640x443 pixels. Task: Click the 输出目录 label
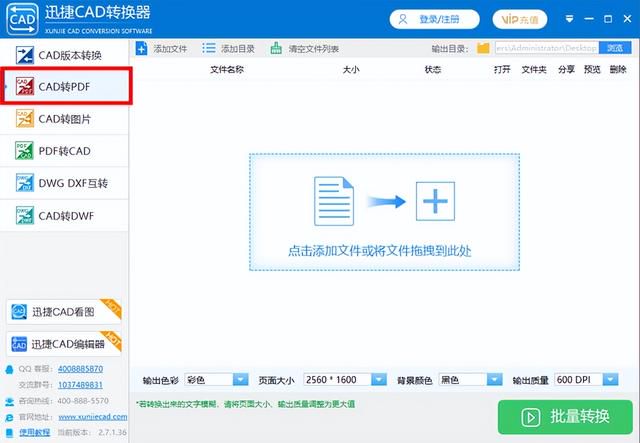pyautogui.click(x=450, y=49)
